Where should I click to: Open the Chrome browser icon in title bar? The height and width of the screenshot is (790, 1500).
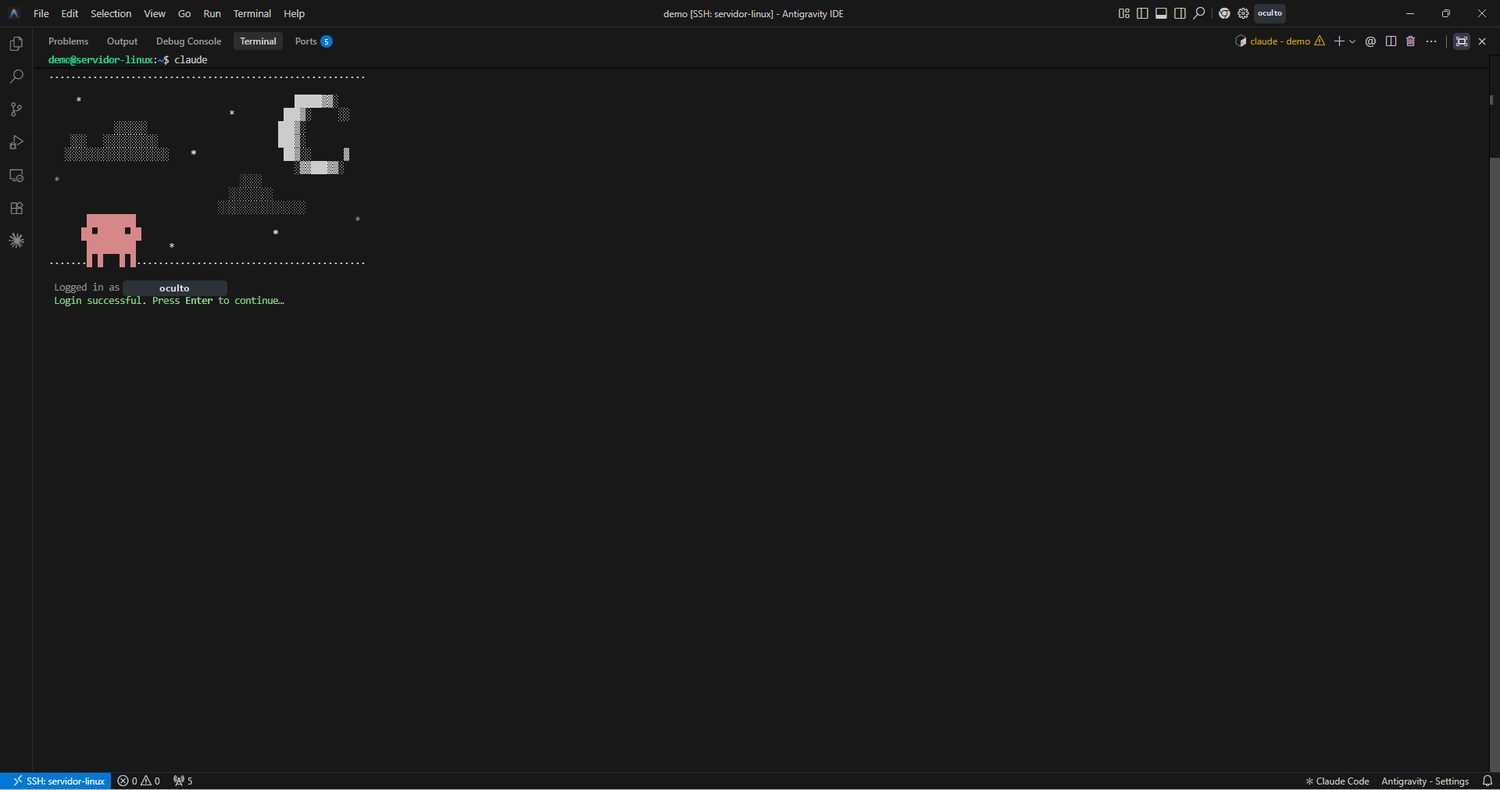point(1224,13)
